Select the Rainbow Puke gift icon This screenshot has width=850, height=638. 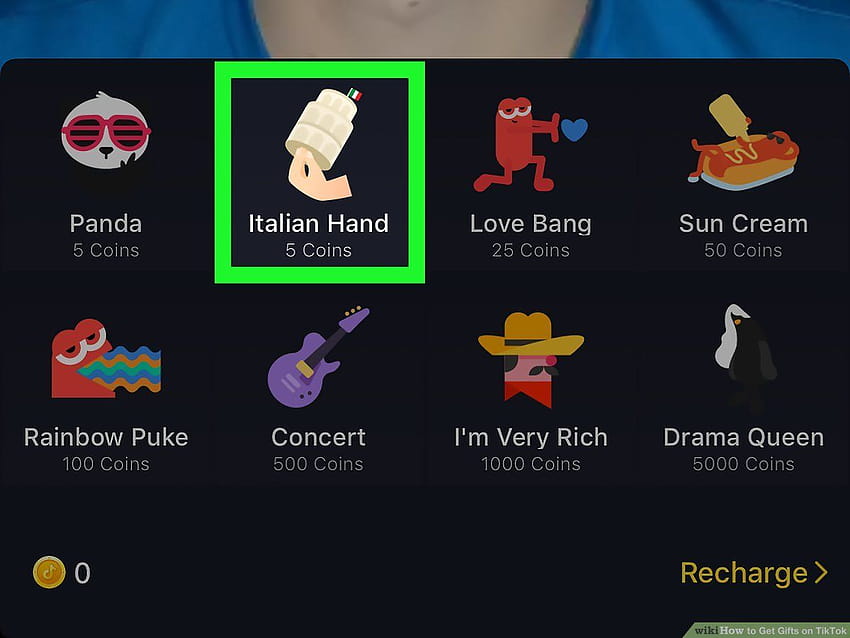tap(106, 358)
